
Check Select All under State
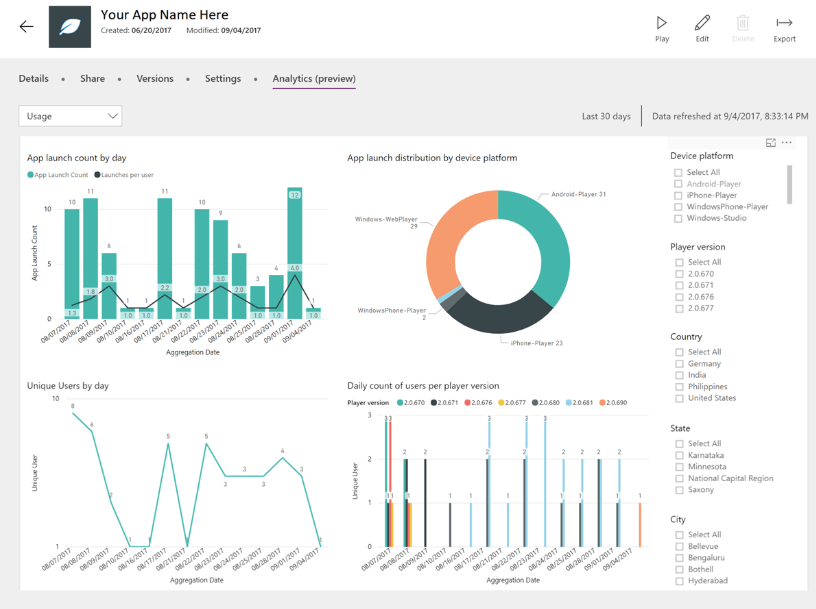[x=679, y=443]
